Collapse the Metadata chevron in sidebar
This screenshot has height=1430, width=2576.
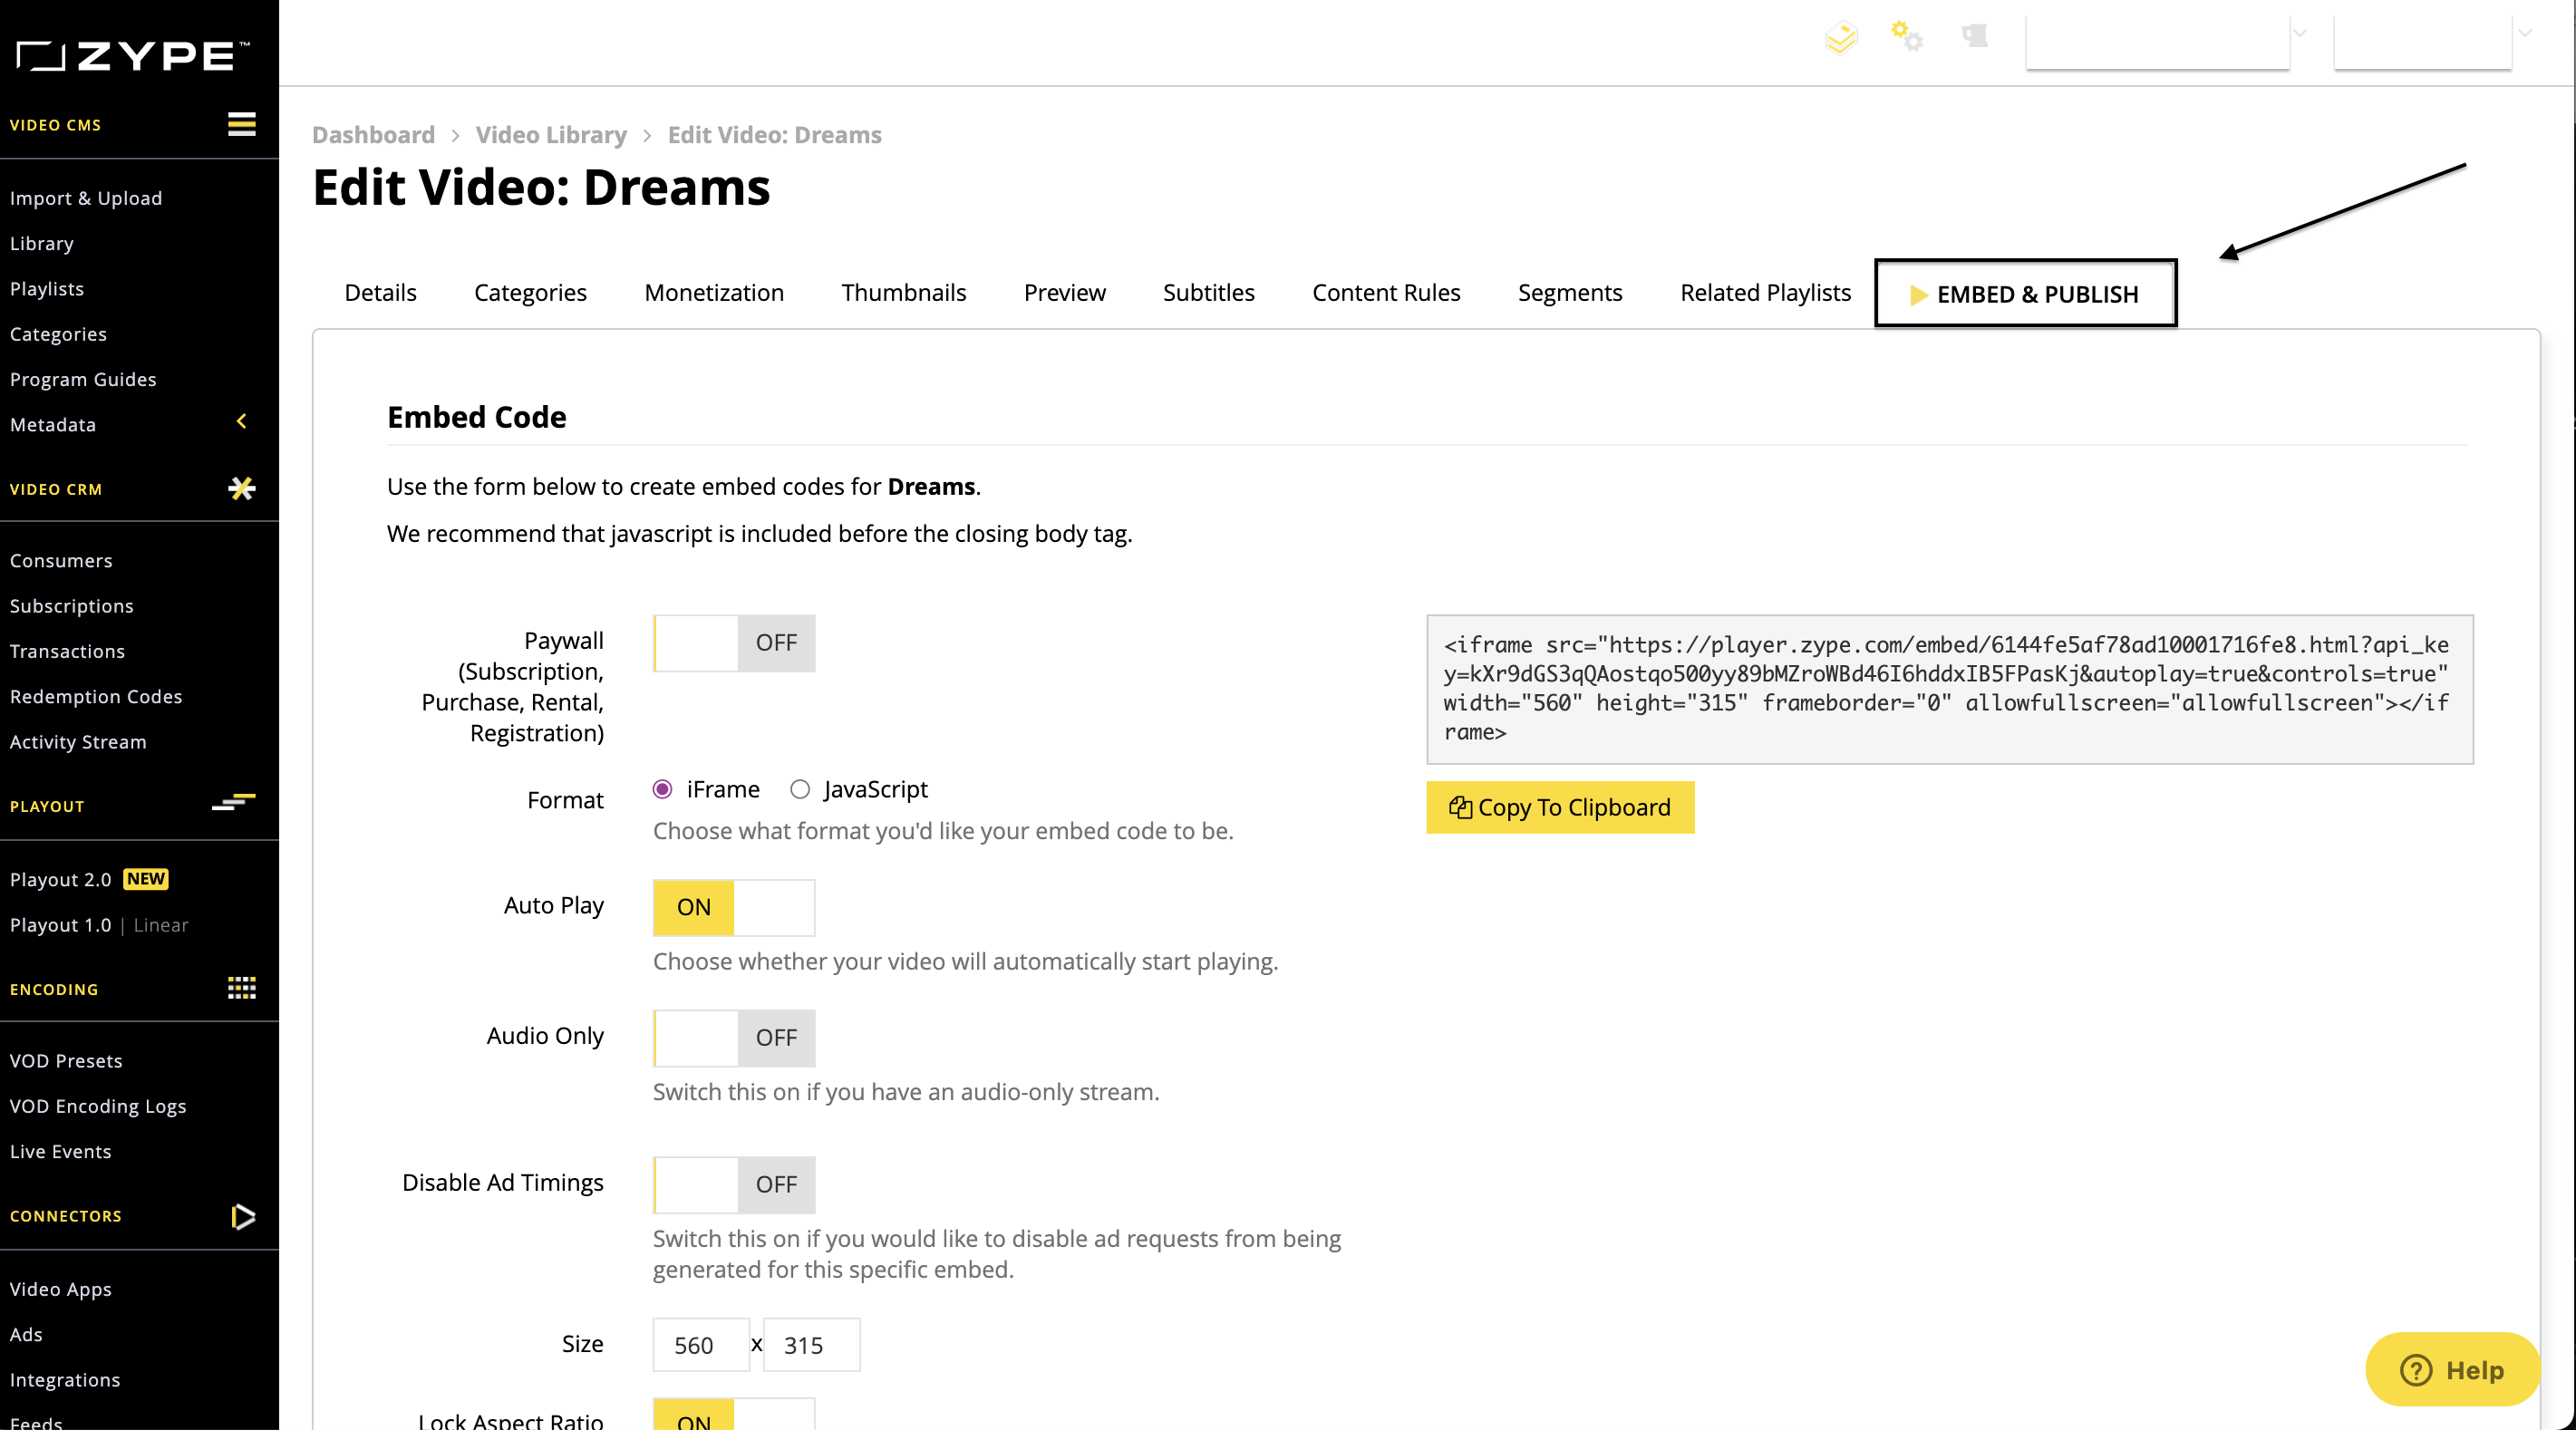(x=241, y=421)
